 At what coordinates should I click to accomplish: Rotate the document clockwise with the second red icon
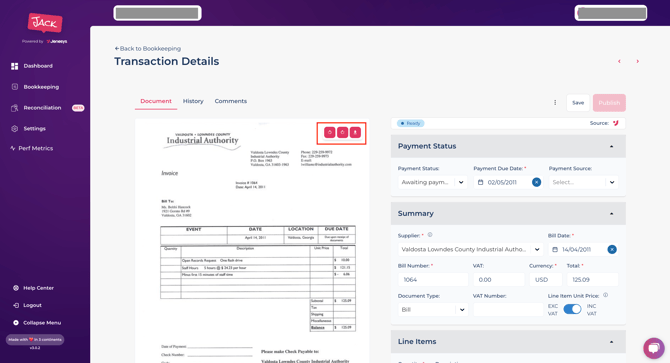click(342, 132)
